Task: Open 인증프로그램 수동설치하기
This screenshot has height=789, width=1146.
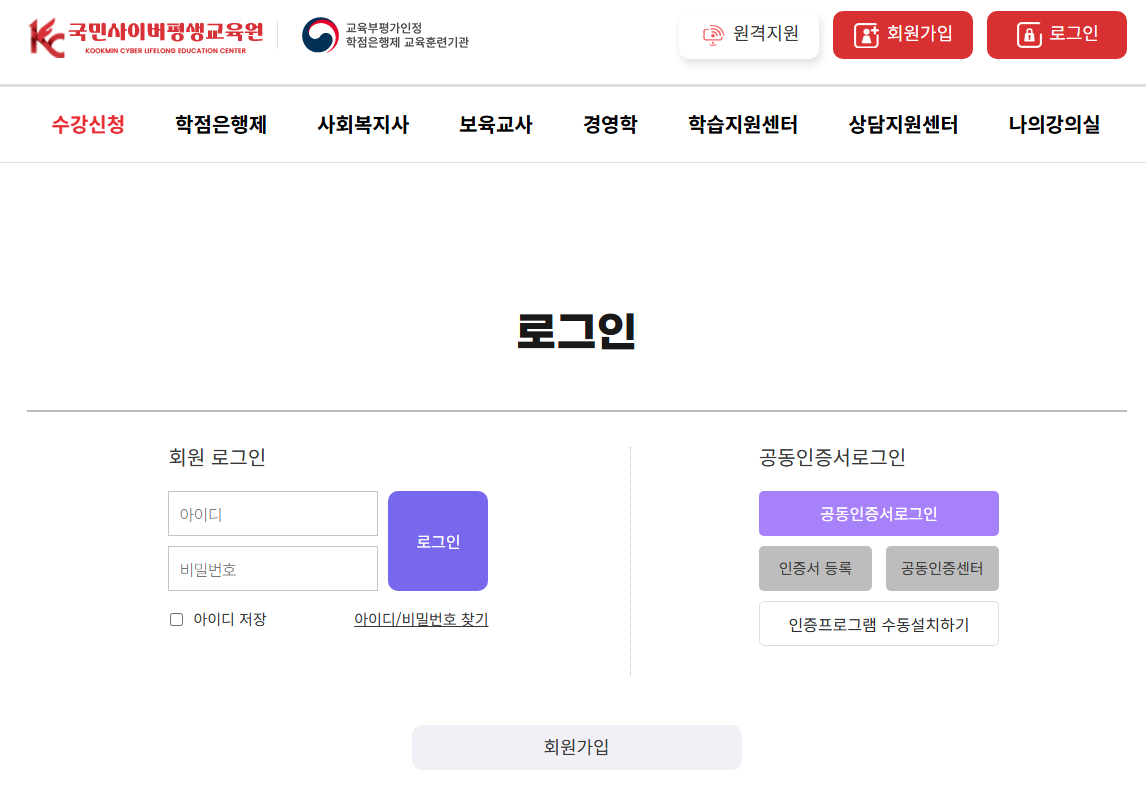Action: (878, 623)
